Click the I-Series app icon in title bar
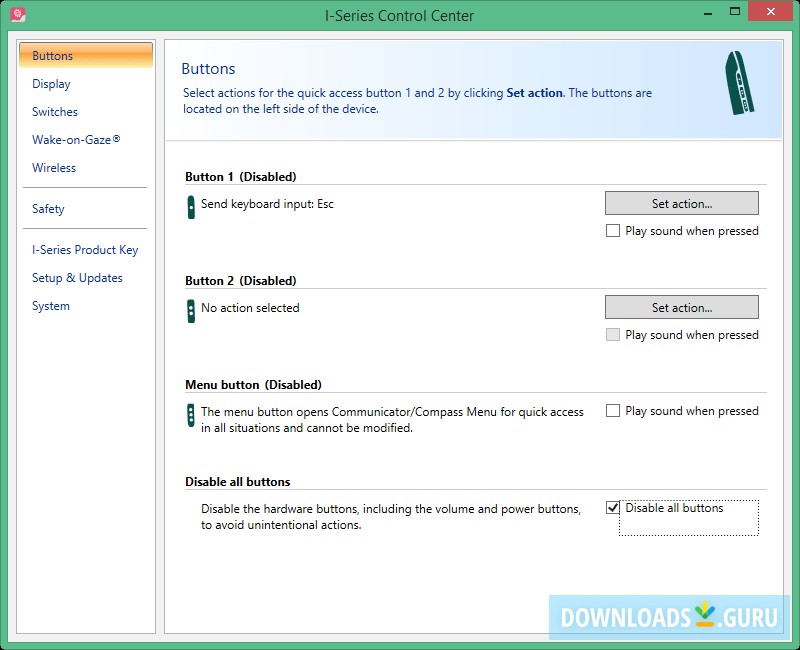 (17, 15)
